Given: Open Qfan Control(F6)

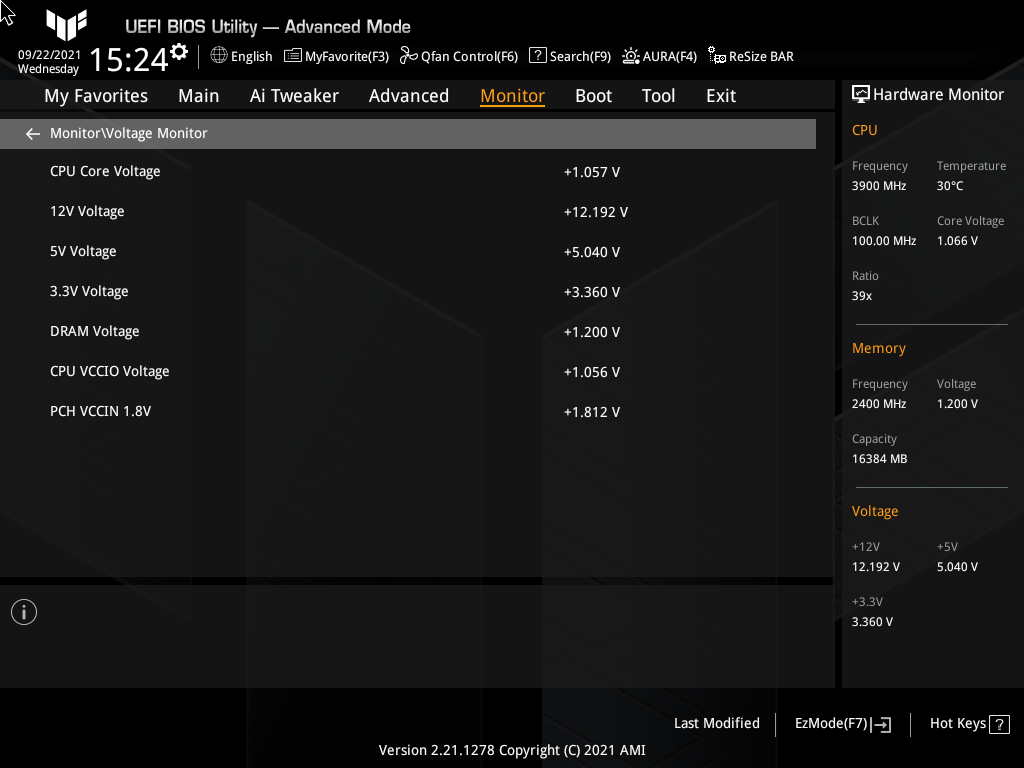Looking at the screenshot, I should (459, 56).
